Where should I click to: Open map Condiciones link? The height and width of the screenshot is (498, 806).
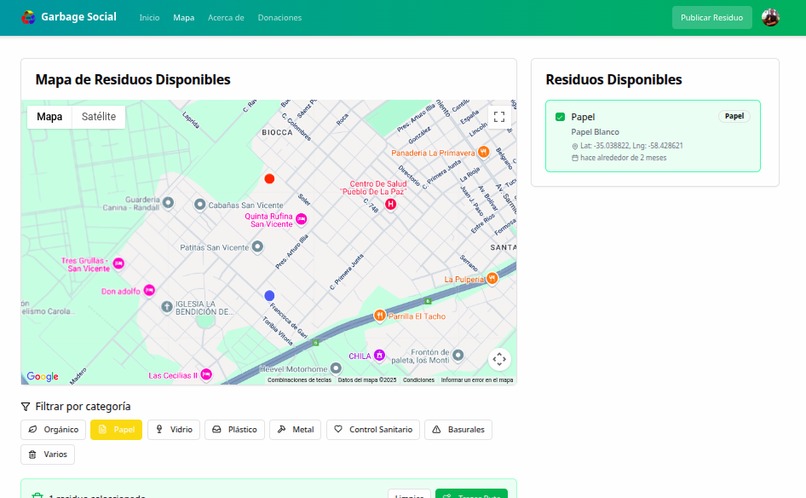pos(418,380)
